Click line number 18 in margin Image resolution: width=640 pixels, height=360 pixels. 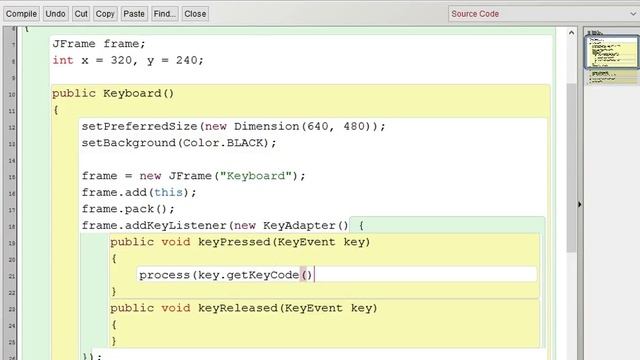point(12,227)
